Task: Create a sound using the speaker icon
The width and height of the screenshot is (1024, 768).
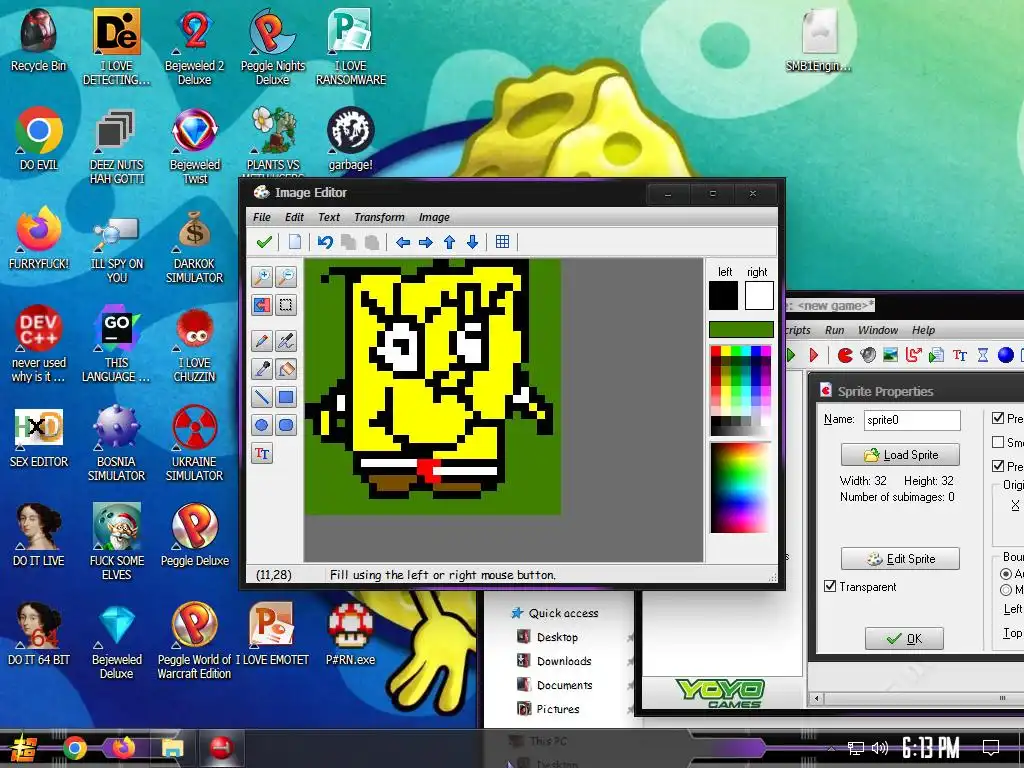Action: 868,355
